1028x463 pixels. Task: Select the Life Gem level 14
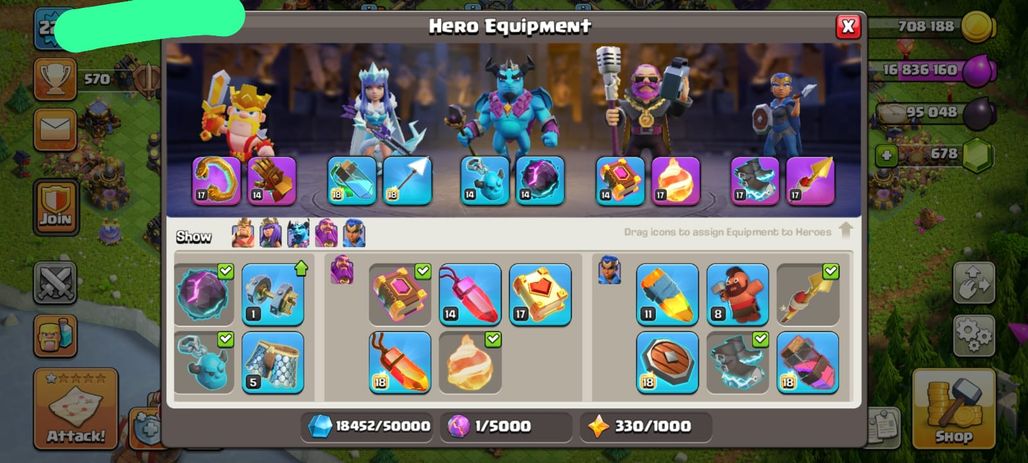click(x=470, y=294)
